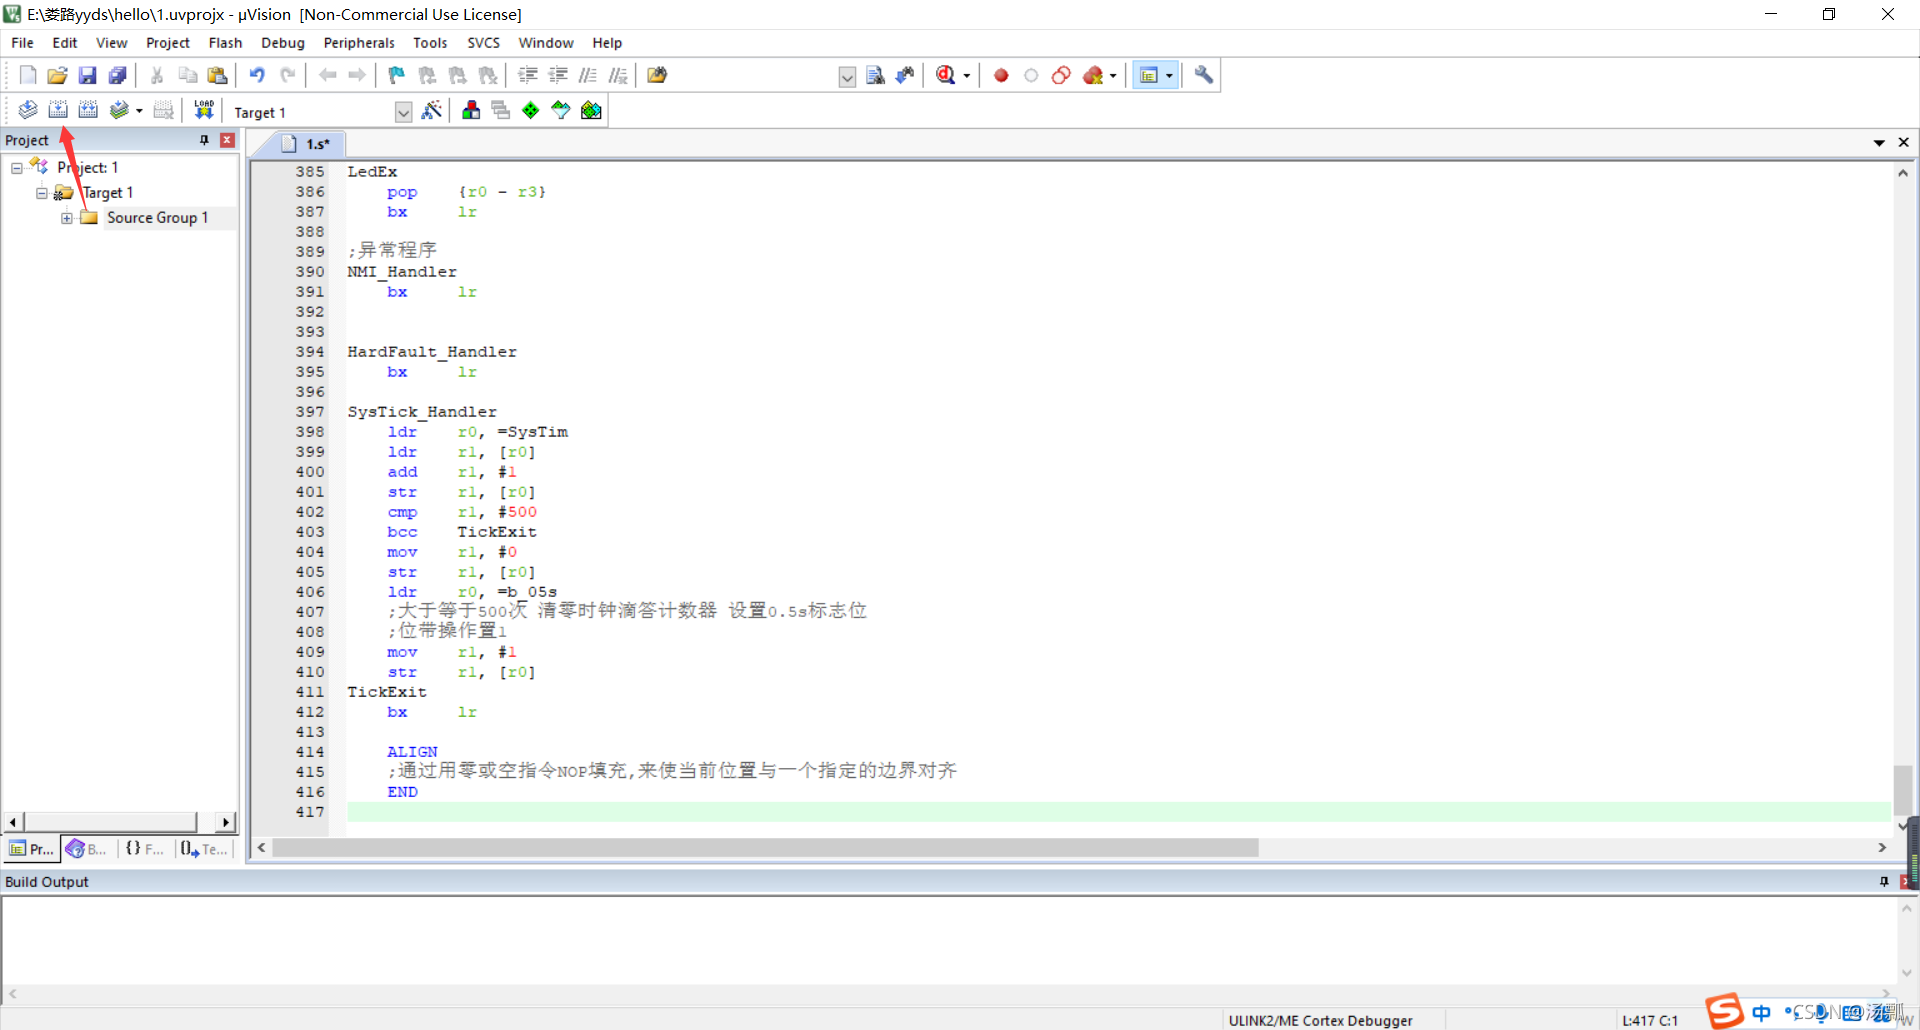Viewport: 1920px width, 1030px height.
Task: Close the Project panel
Action: (227, 140)
